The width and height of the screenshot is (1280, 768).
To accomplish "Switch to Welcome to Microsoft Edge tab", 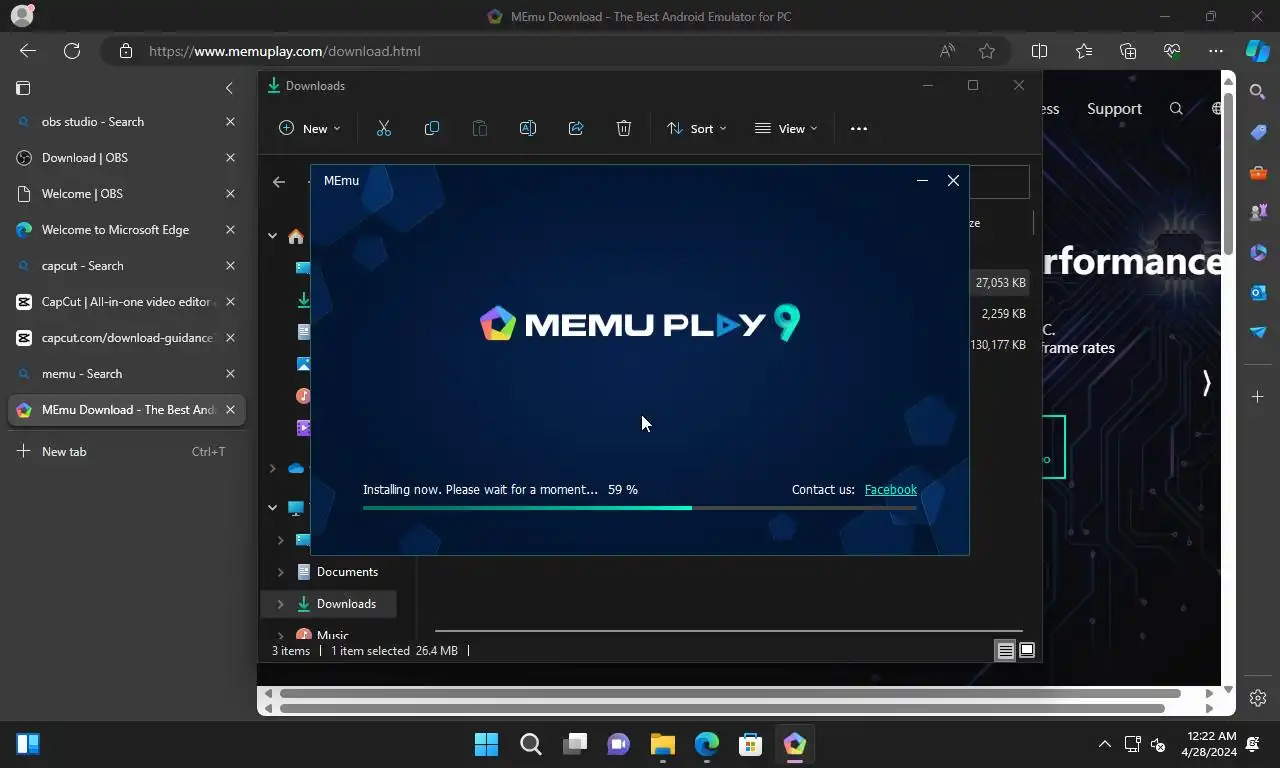I will tap(126, 230).
